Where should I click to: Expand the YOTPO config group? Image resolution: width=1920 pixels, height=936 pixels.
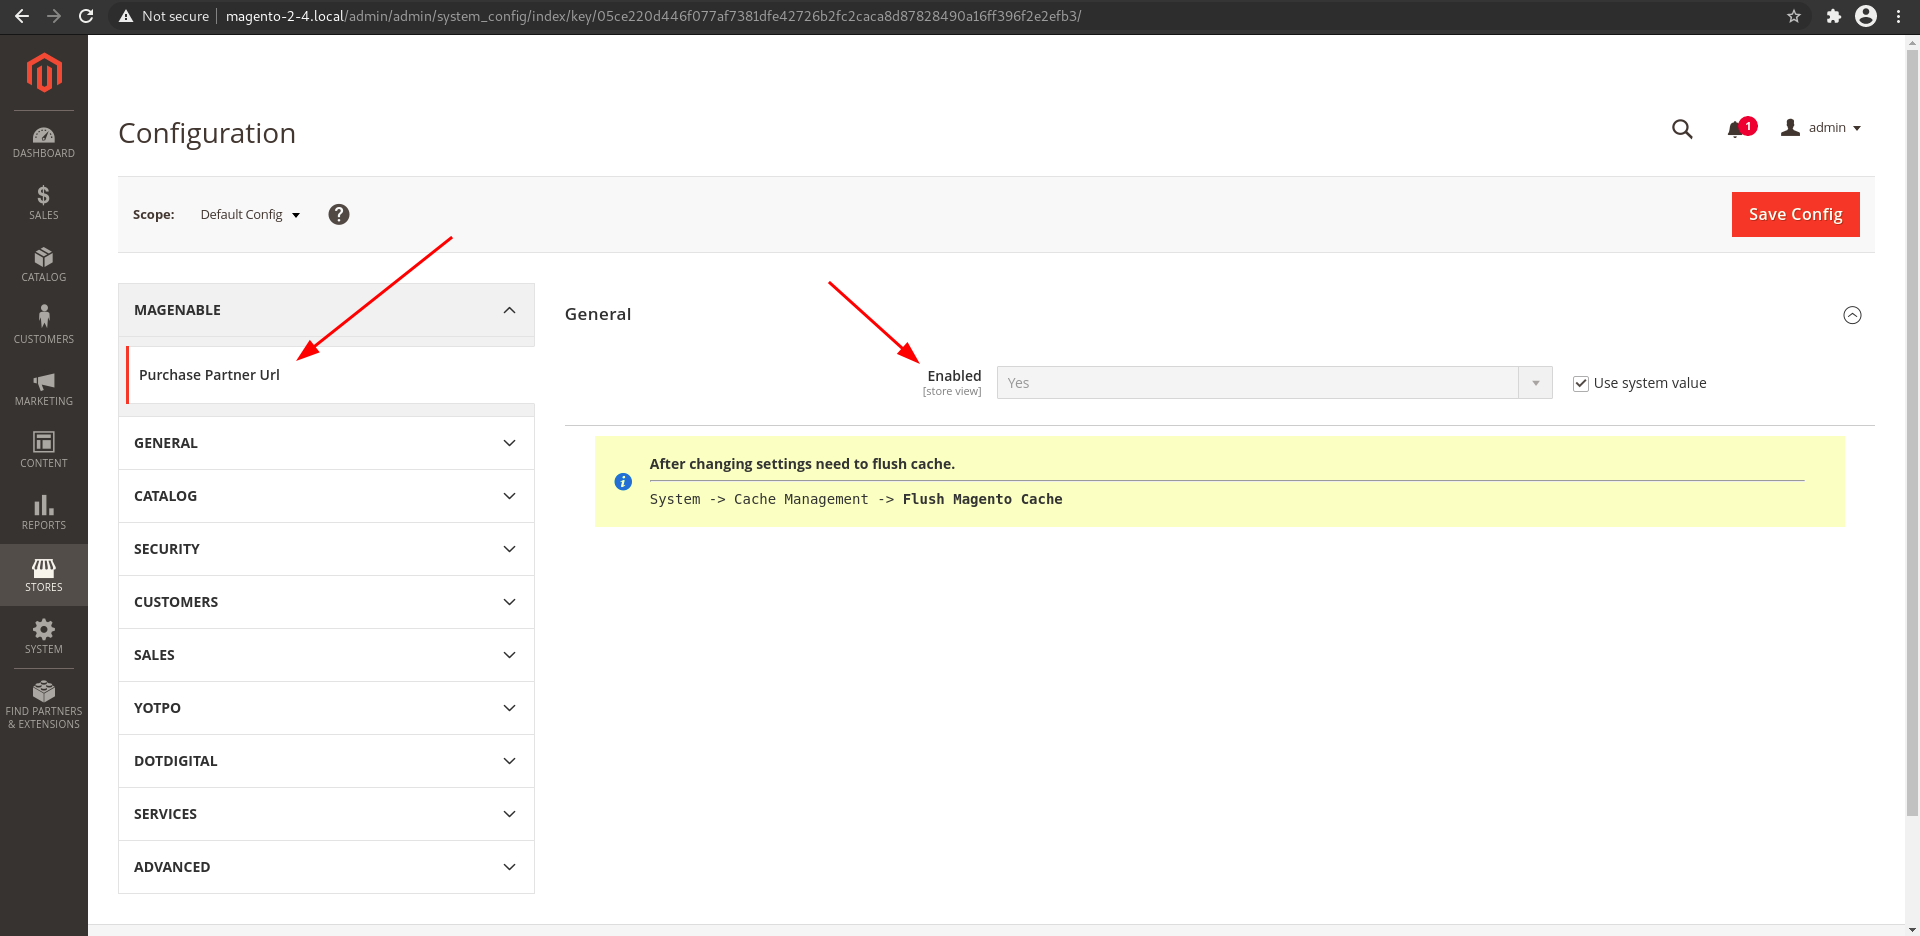click(326, 708)
